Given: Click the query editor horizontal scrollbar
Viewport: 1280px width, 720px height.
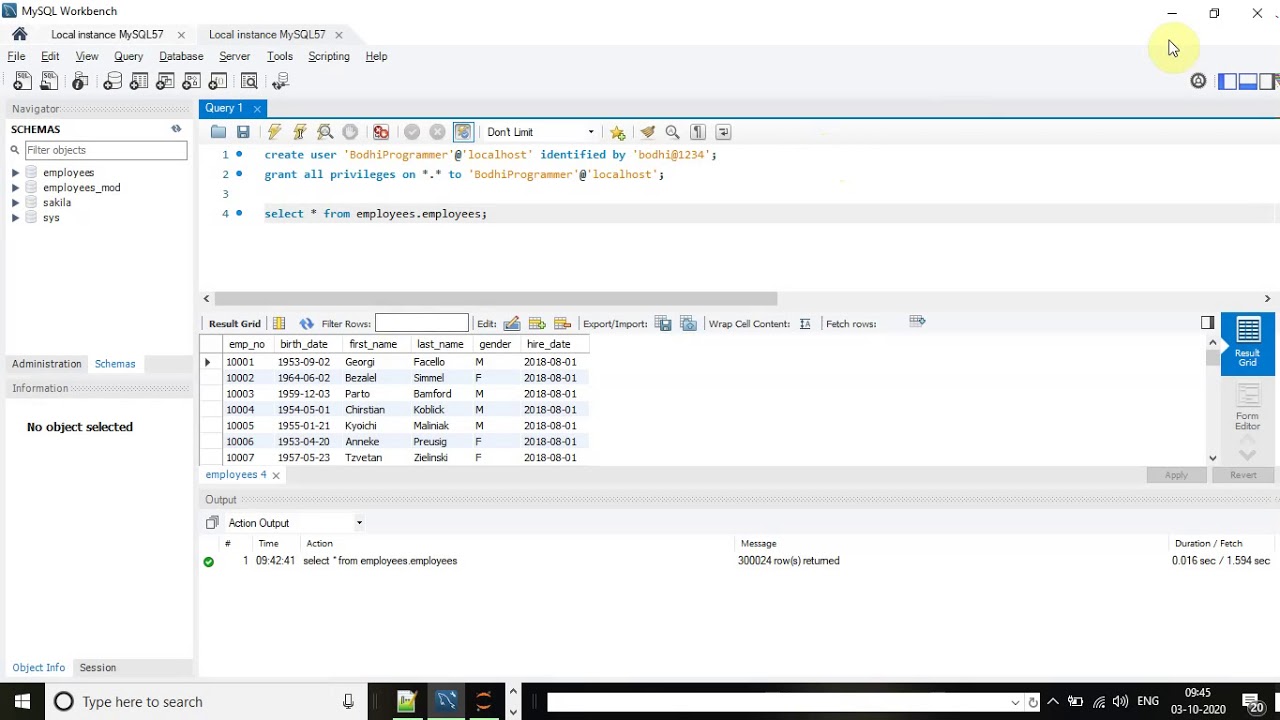Looking at the screenshot, I should (x=495, y=299).
